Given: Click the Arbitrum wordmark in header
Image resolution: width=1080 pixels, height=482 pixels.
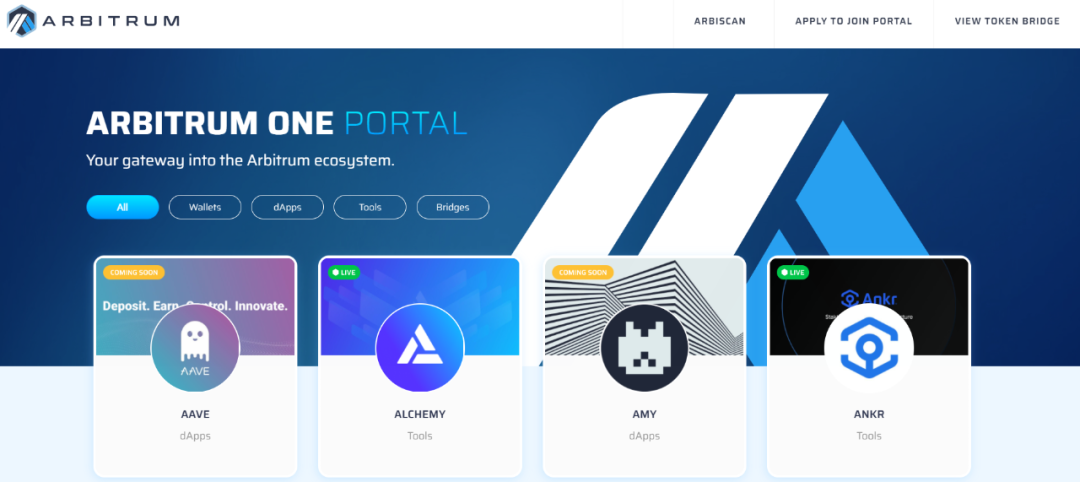Looking at the screenshot, I should [111, 21].
